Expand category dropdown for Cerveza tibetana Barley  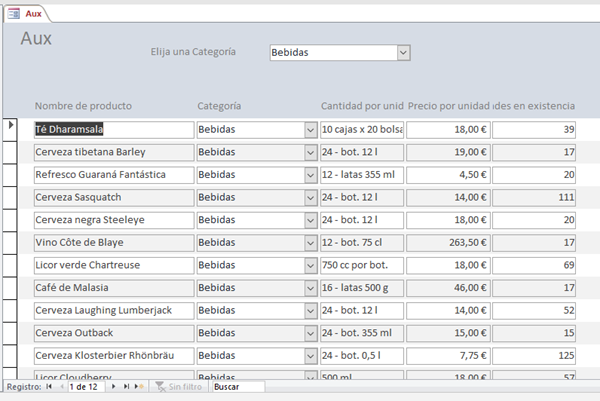[310, 153]
